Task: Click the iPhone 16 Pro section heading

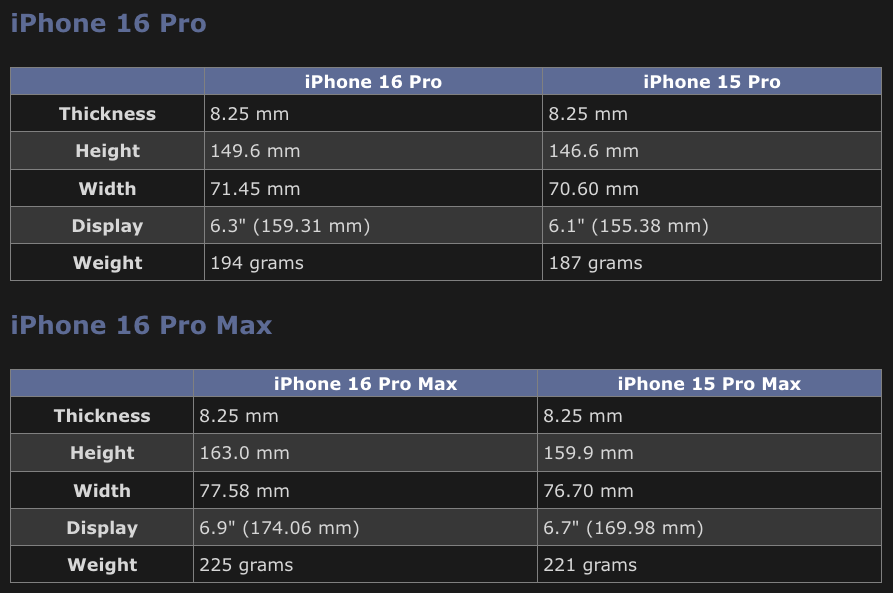Action: coord(108,24)
